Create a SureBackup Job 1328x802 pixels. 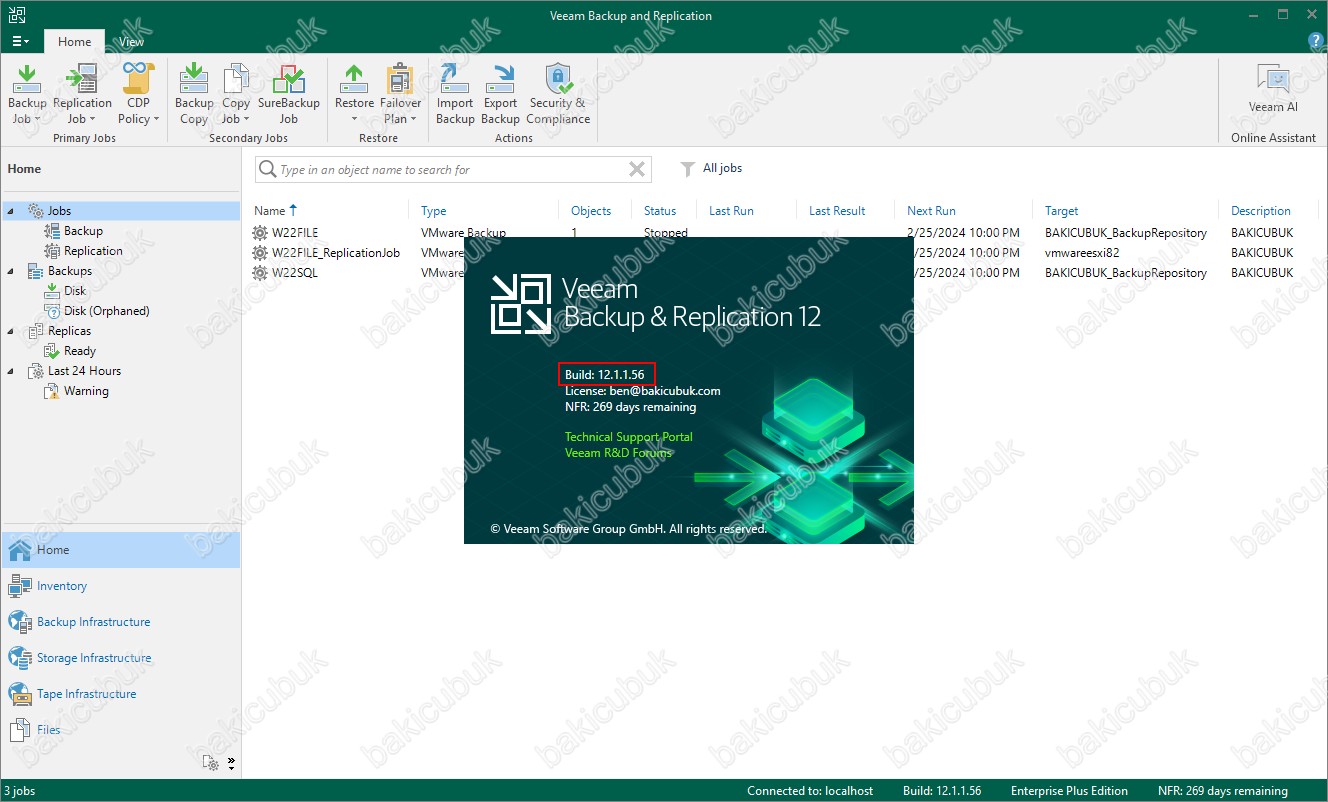289,92
